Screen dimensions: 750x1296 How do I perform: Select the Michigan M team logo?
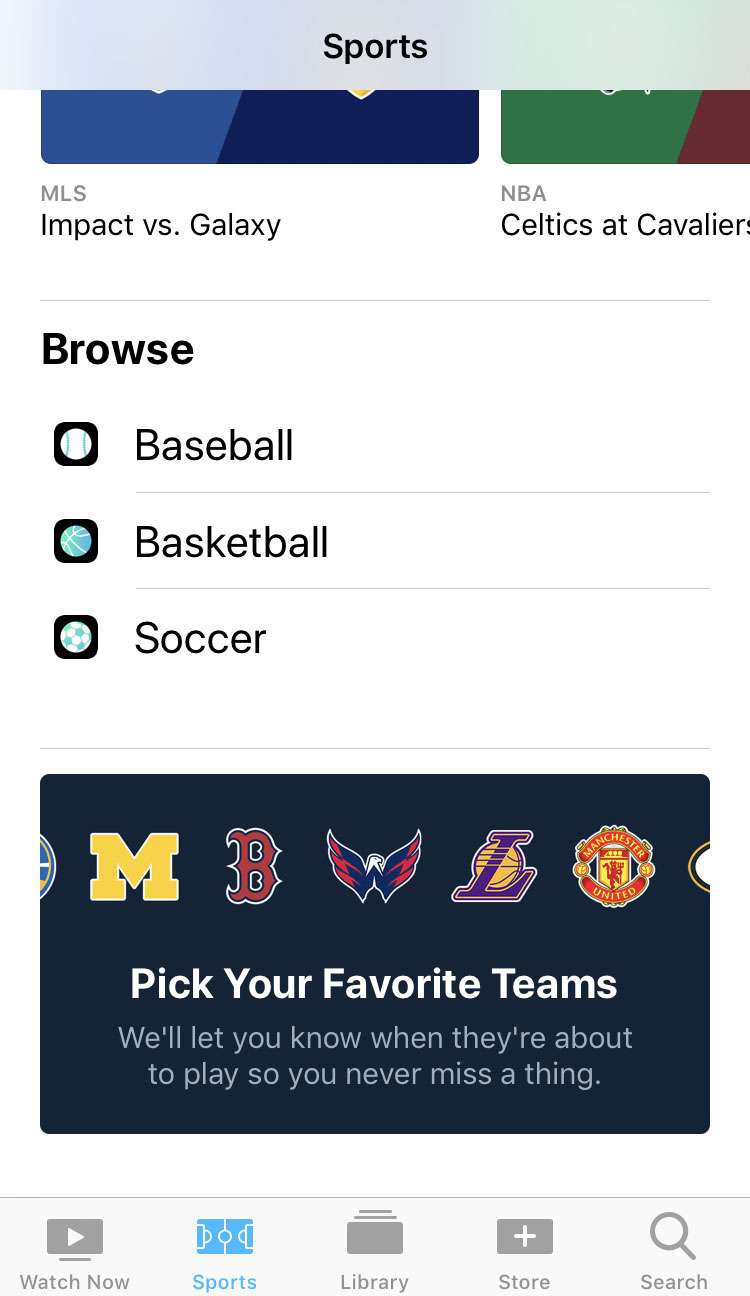(134, 866)
